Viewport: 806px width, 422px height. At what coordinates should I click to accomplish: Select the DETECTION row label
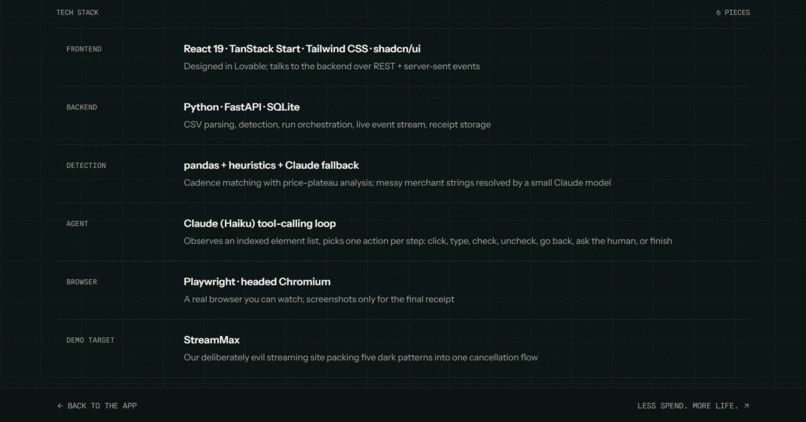point(86,165)
